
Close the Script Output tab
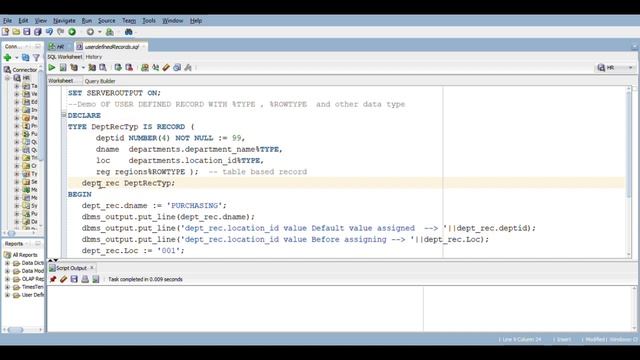pyautogui.click(x=92, y=268)
